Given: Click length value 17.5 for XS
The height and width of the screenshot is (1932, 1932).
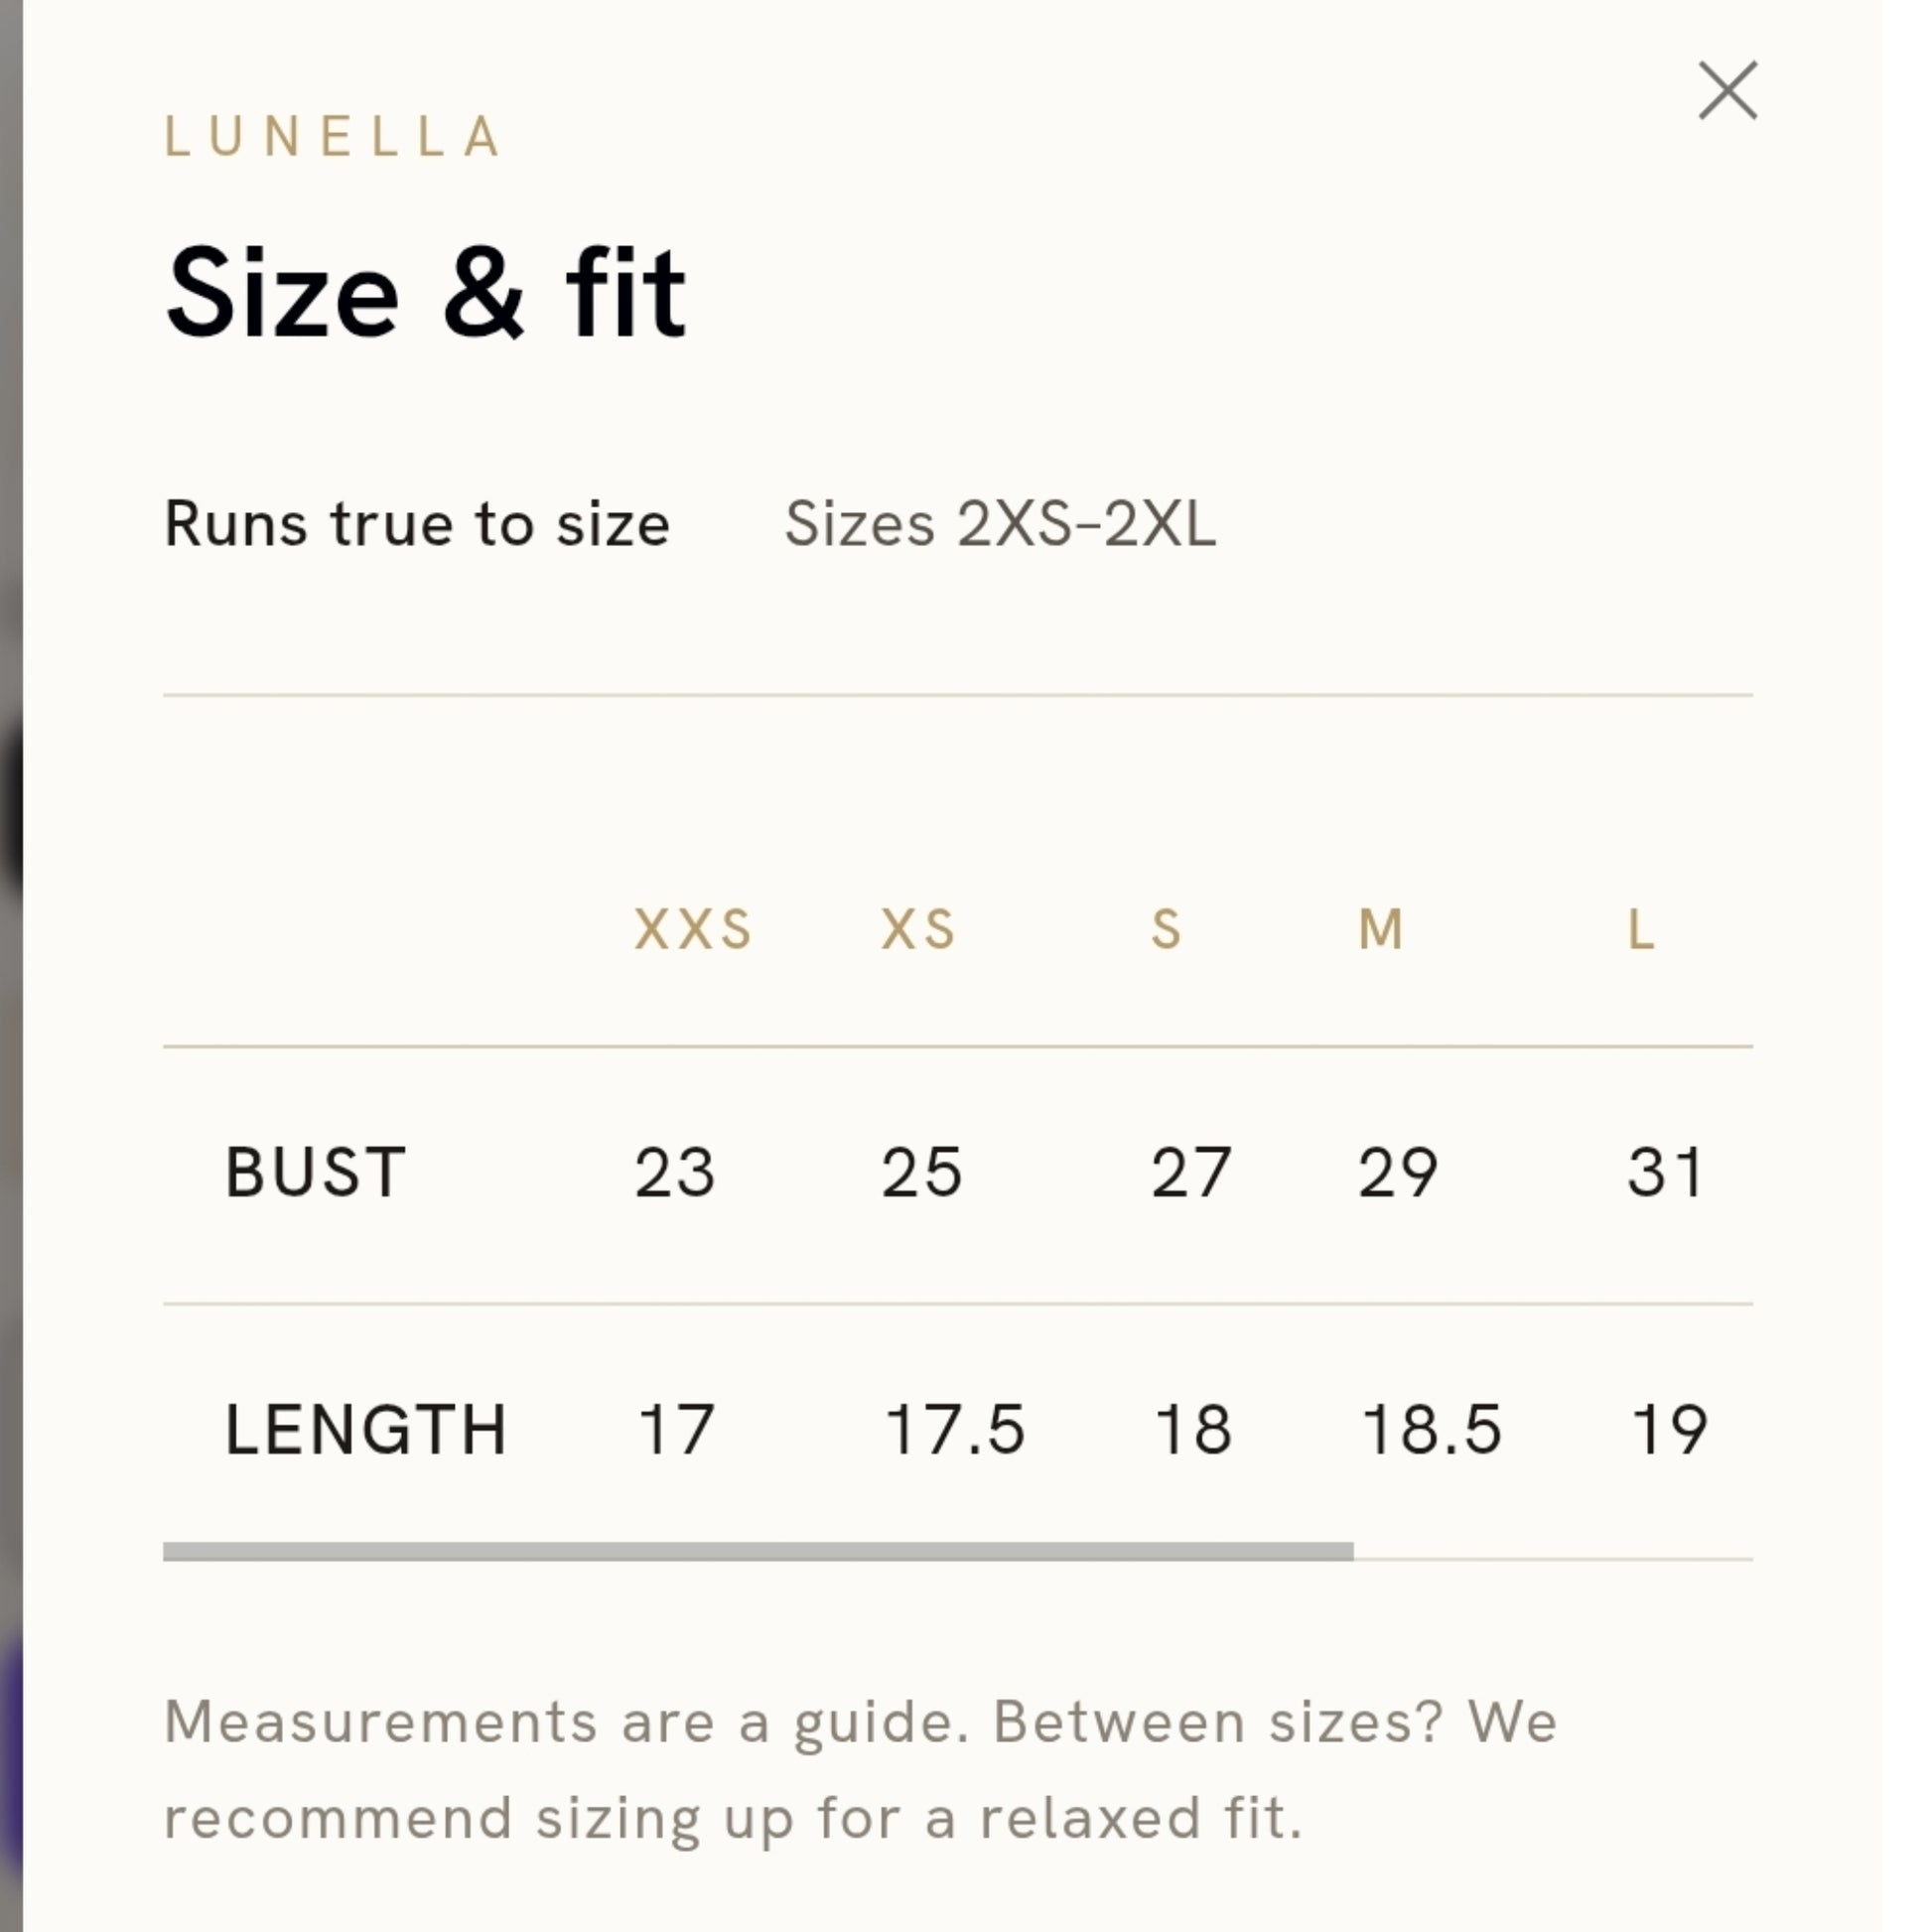Looking at the screenshot, I should click(x=955, y=1429).
